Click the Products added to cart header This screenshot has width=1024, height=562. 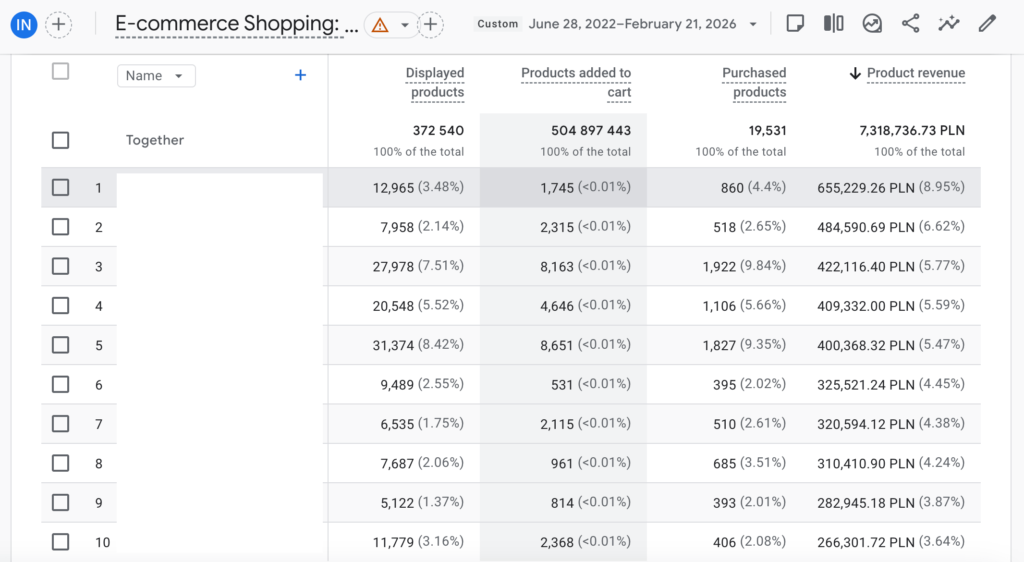pos(577,82)
